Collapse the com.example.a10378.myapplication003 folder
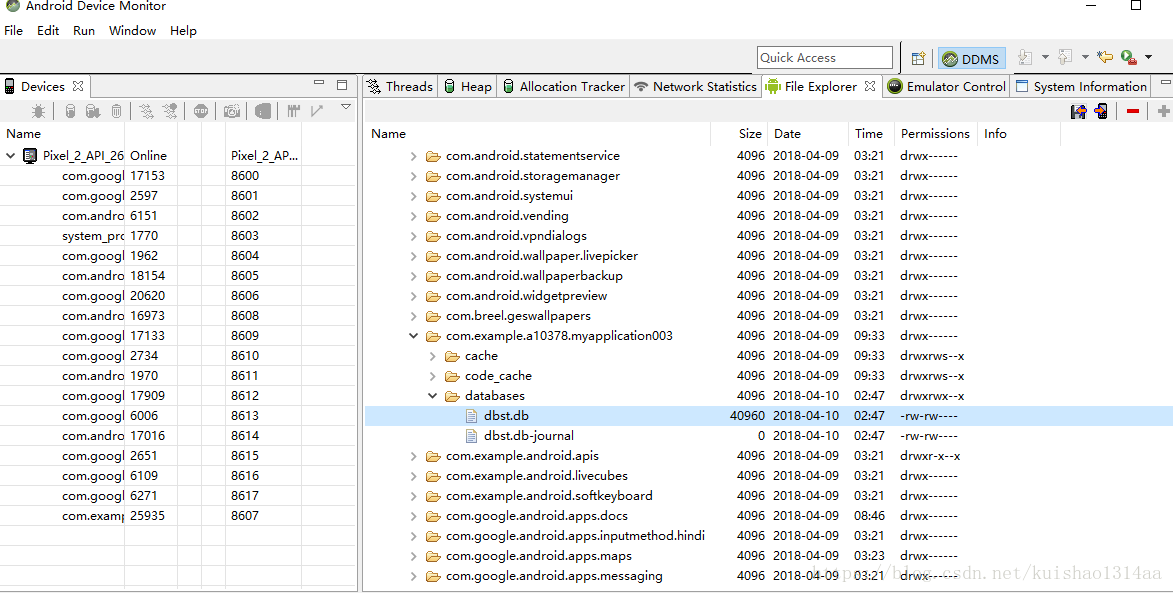This screenshot has width=1173, height=593. 413,336
